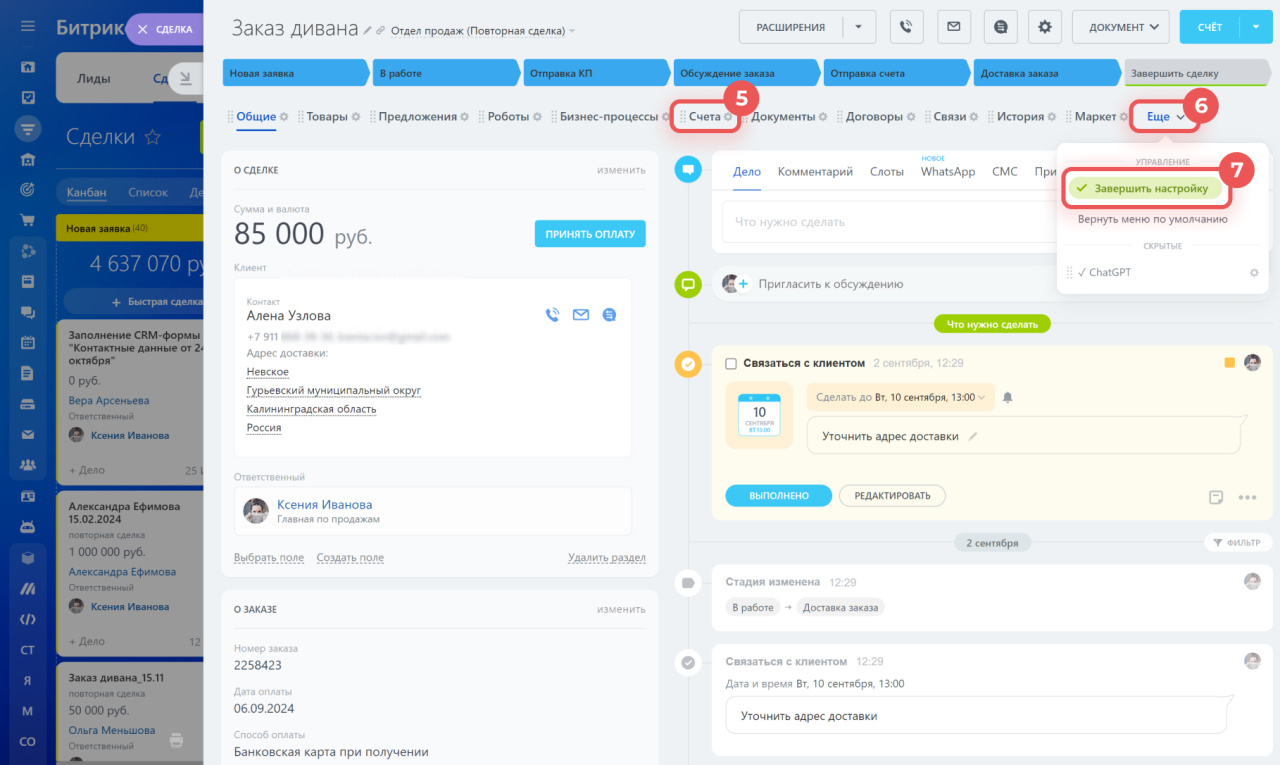Open gear settings for hidden ChatGPT item
The height and width of the screenshot is (765, 1280).
1254,272
